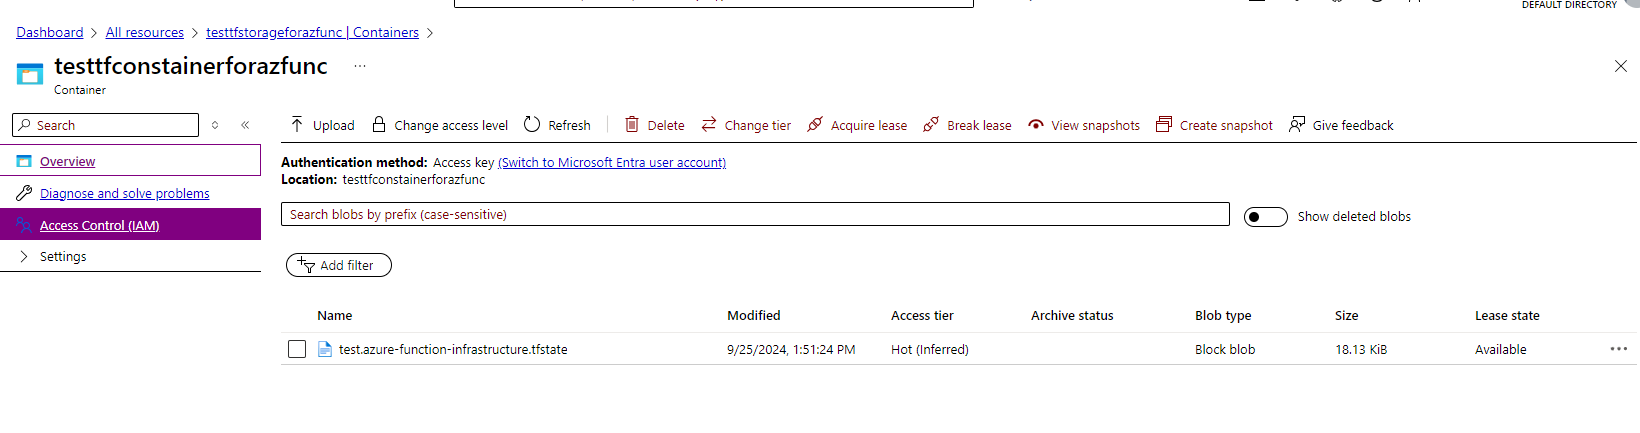
Task: Click the Acquire lease icon
Action: (x=815, y=124)
